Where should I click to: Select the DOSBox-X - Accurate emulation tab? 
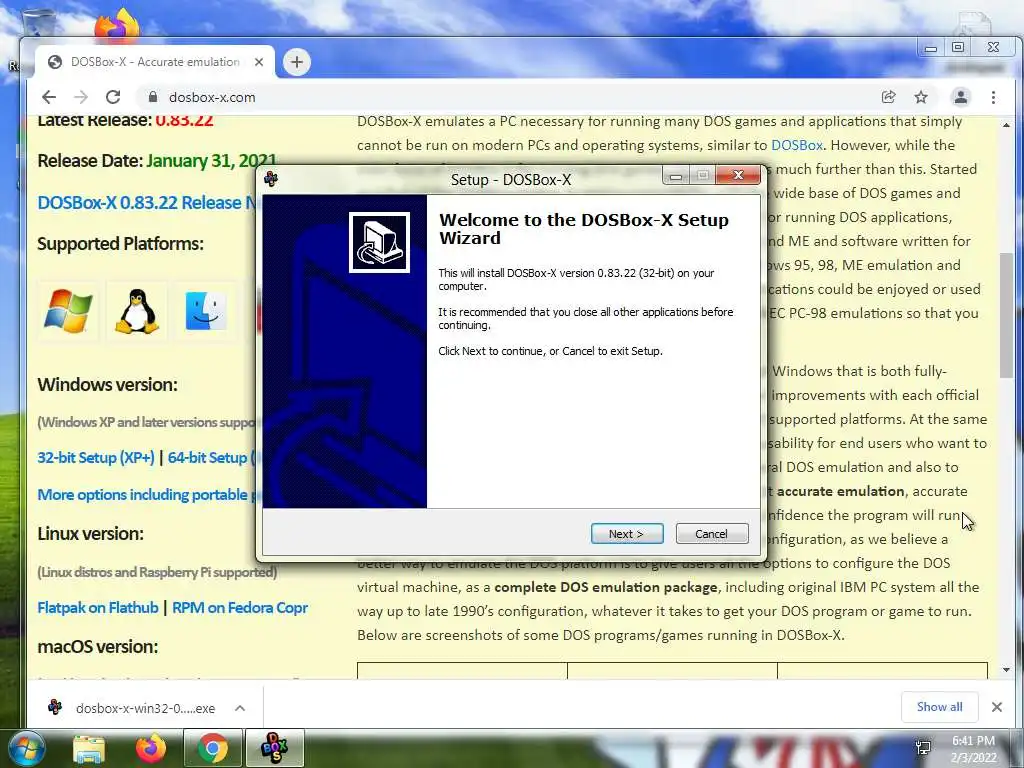click(x=154, y=62)
